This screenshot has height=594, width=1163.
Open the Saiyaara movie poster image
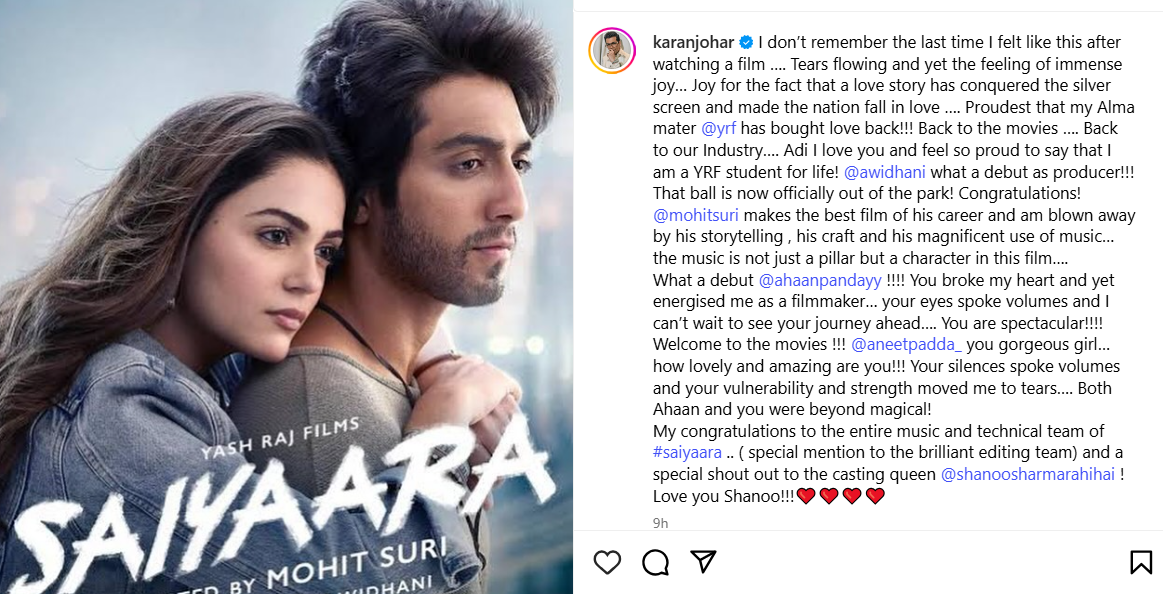pos(286,297)
